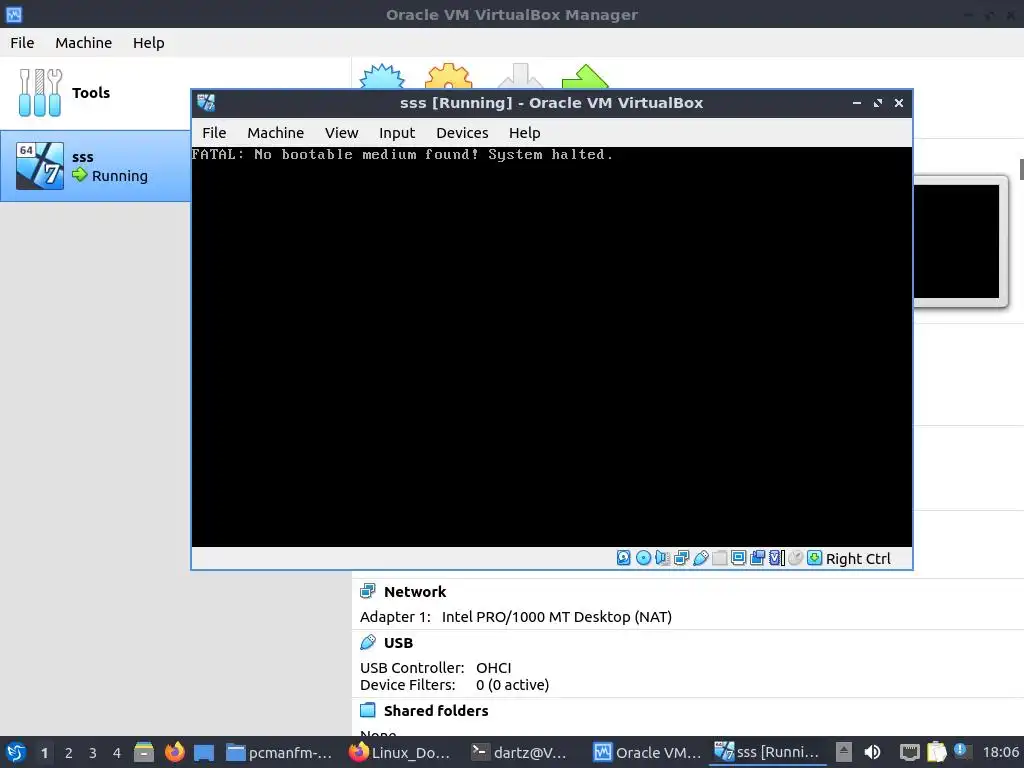Open the File menu in sss VM window

(214, 133)
